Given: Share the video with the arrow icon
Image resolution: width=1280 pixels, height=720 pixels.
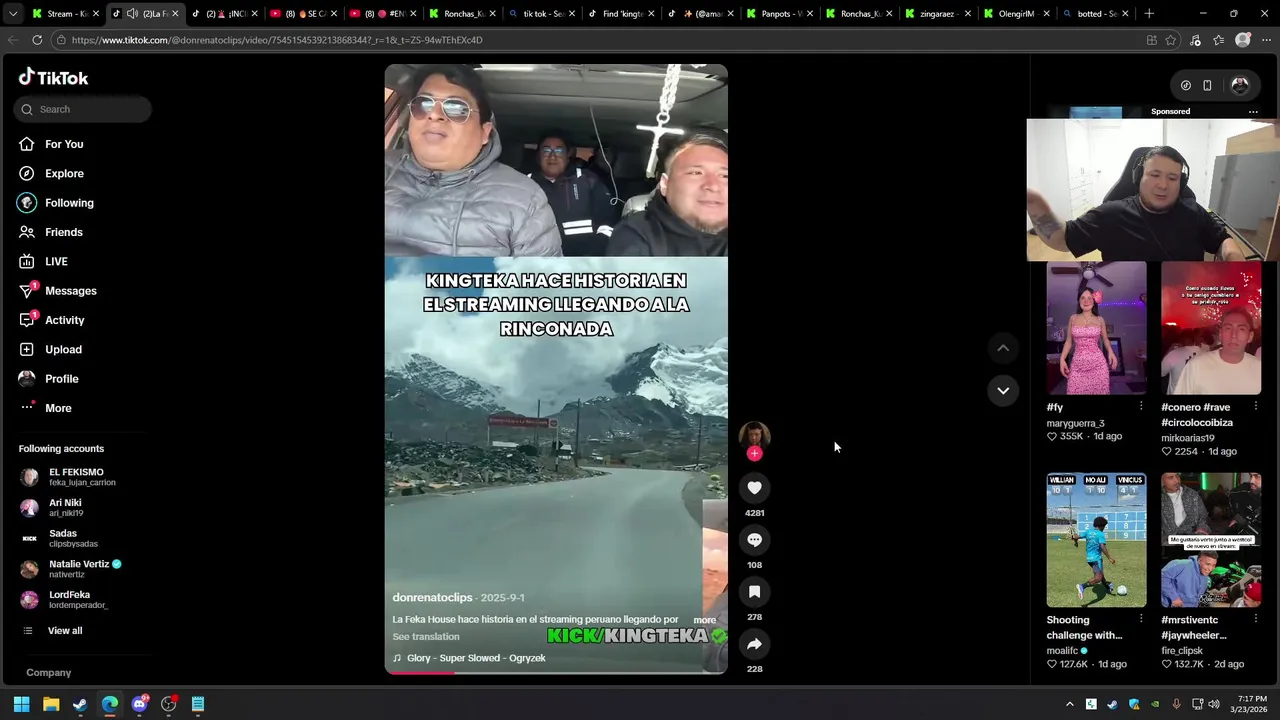Looking at the screenshot, I should coord(754,644).
